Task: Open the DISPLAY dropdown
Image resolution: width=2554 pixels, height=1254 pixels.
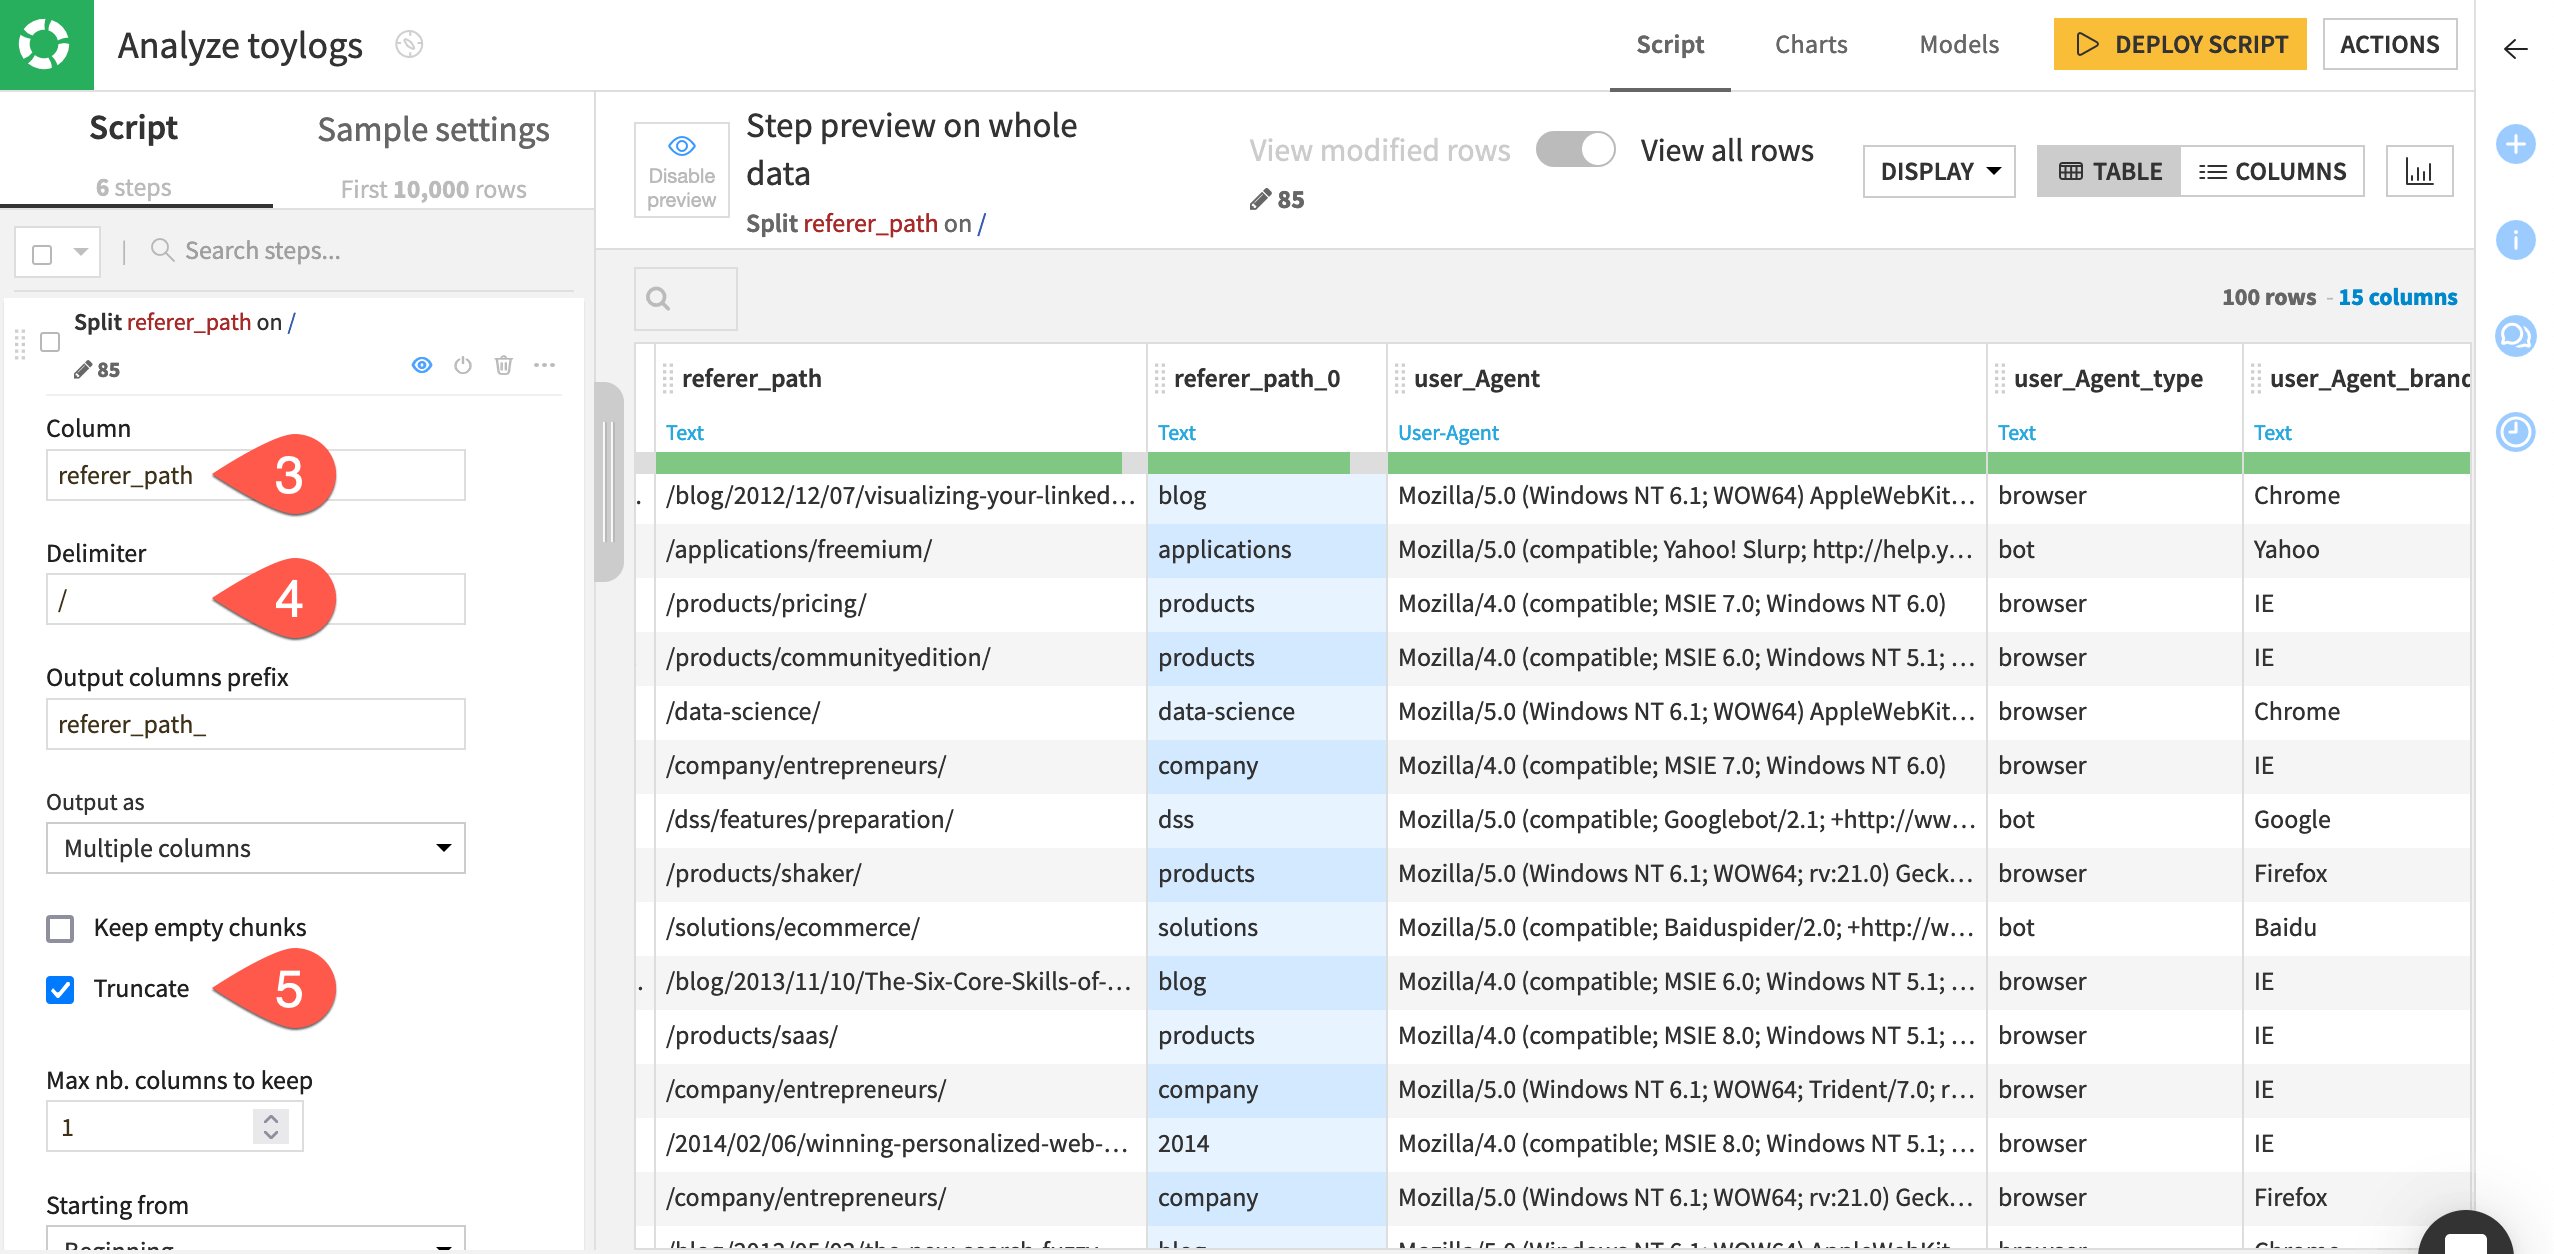Action: tap(1937, 171)
